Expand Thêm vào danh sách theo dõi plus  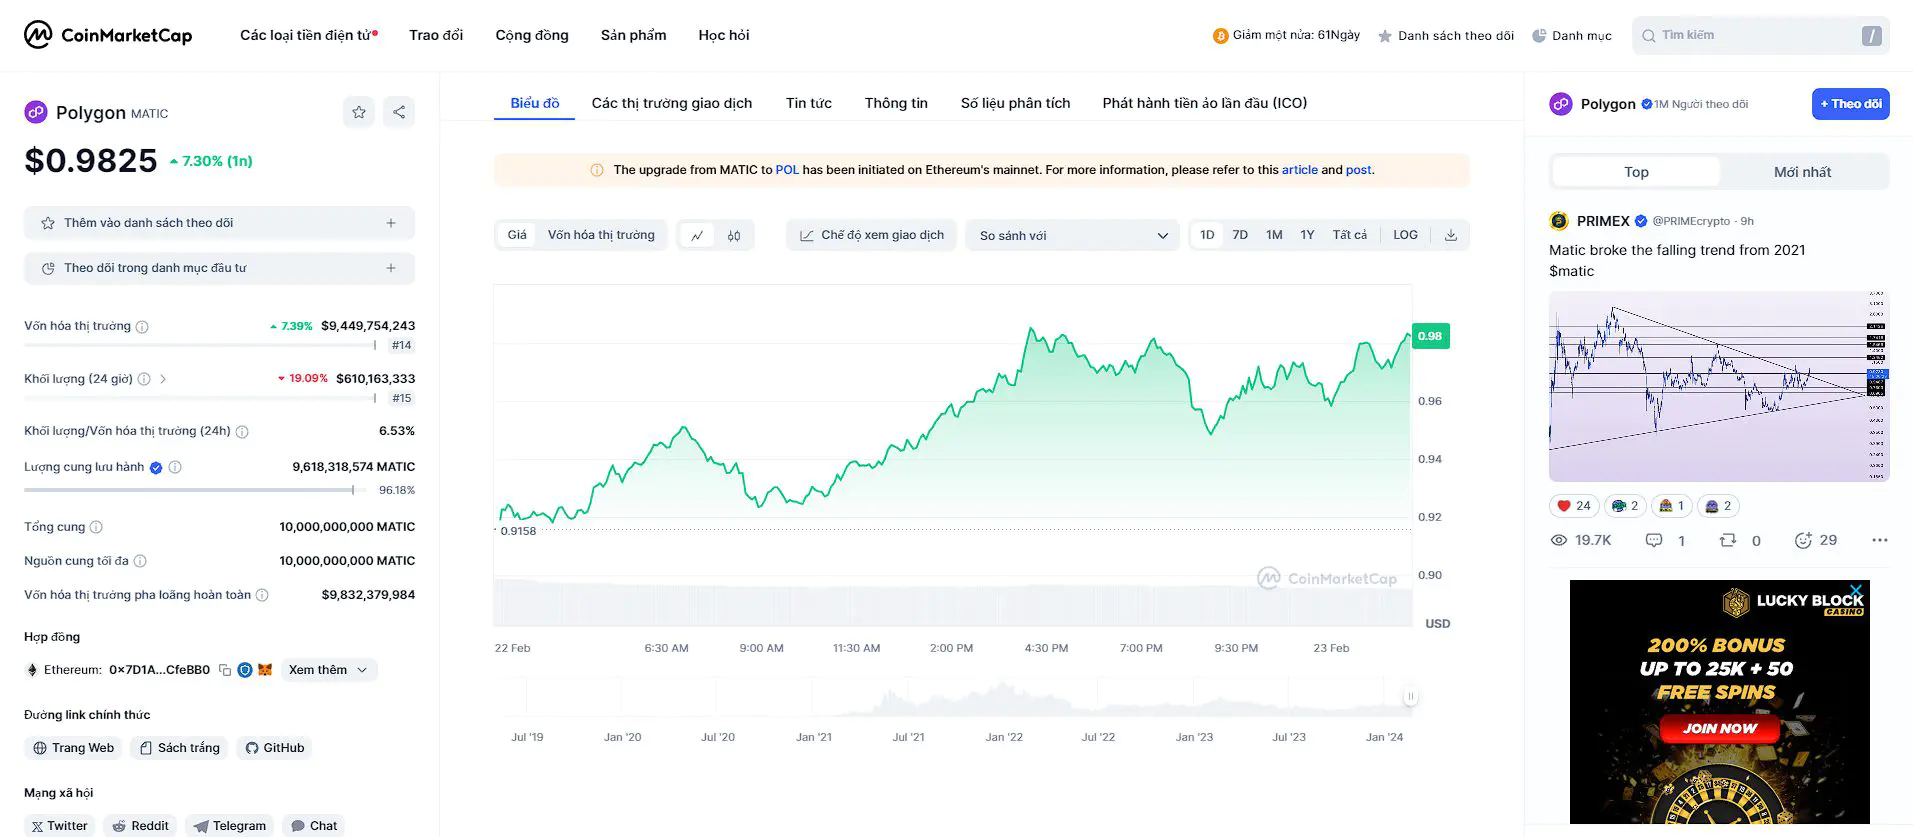tap(391, 223)
